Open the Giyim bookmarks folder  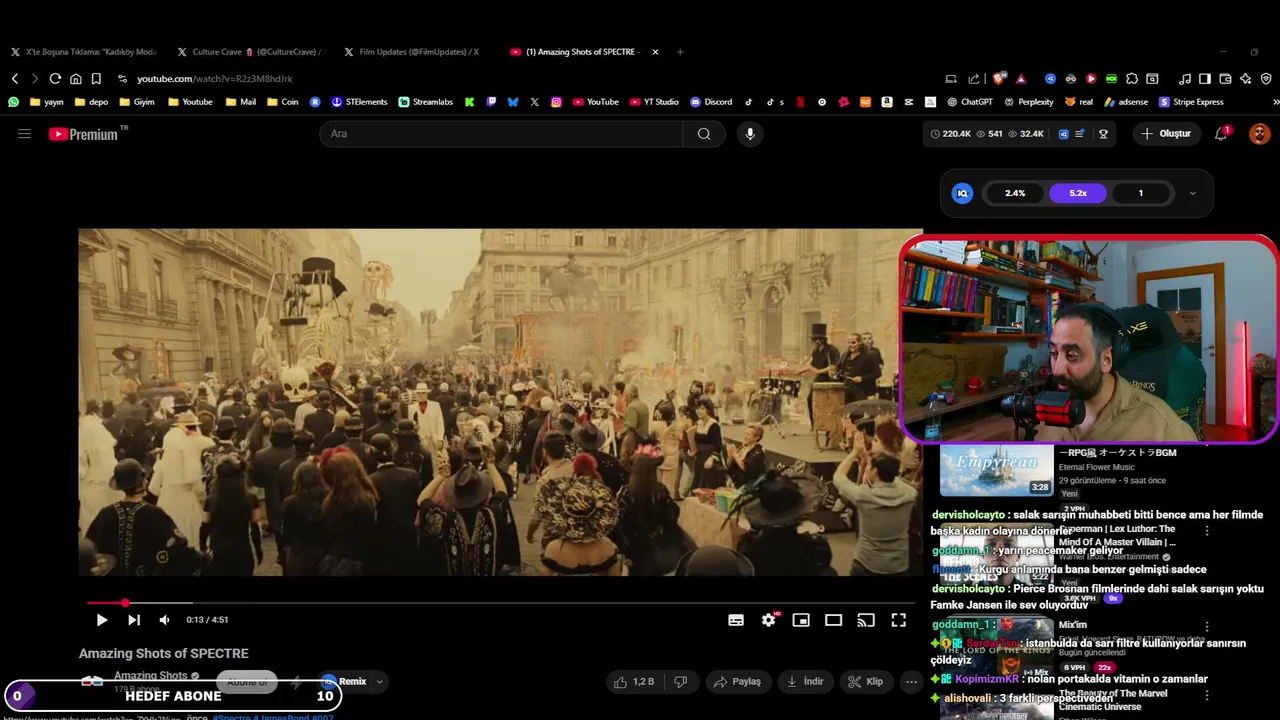(x=137, y=102)
